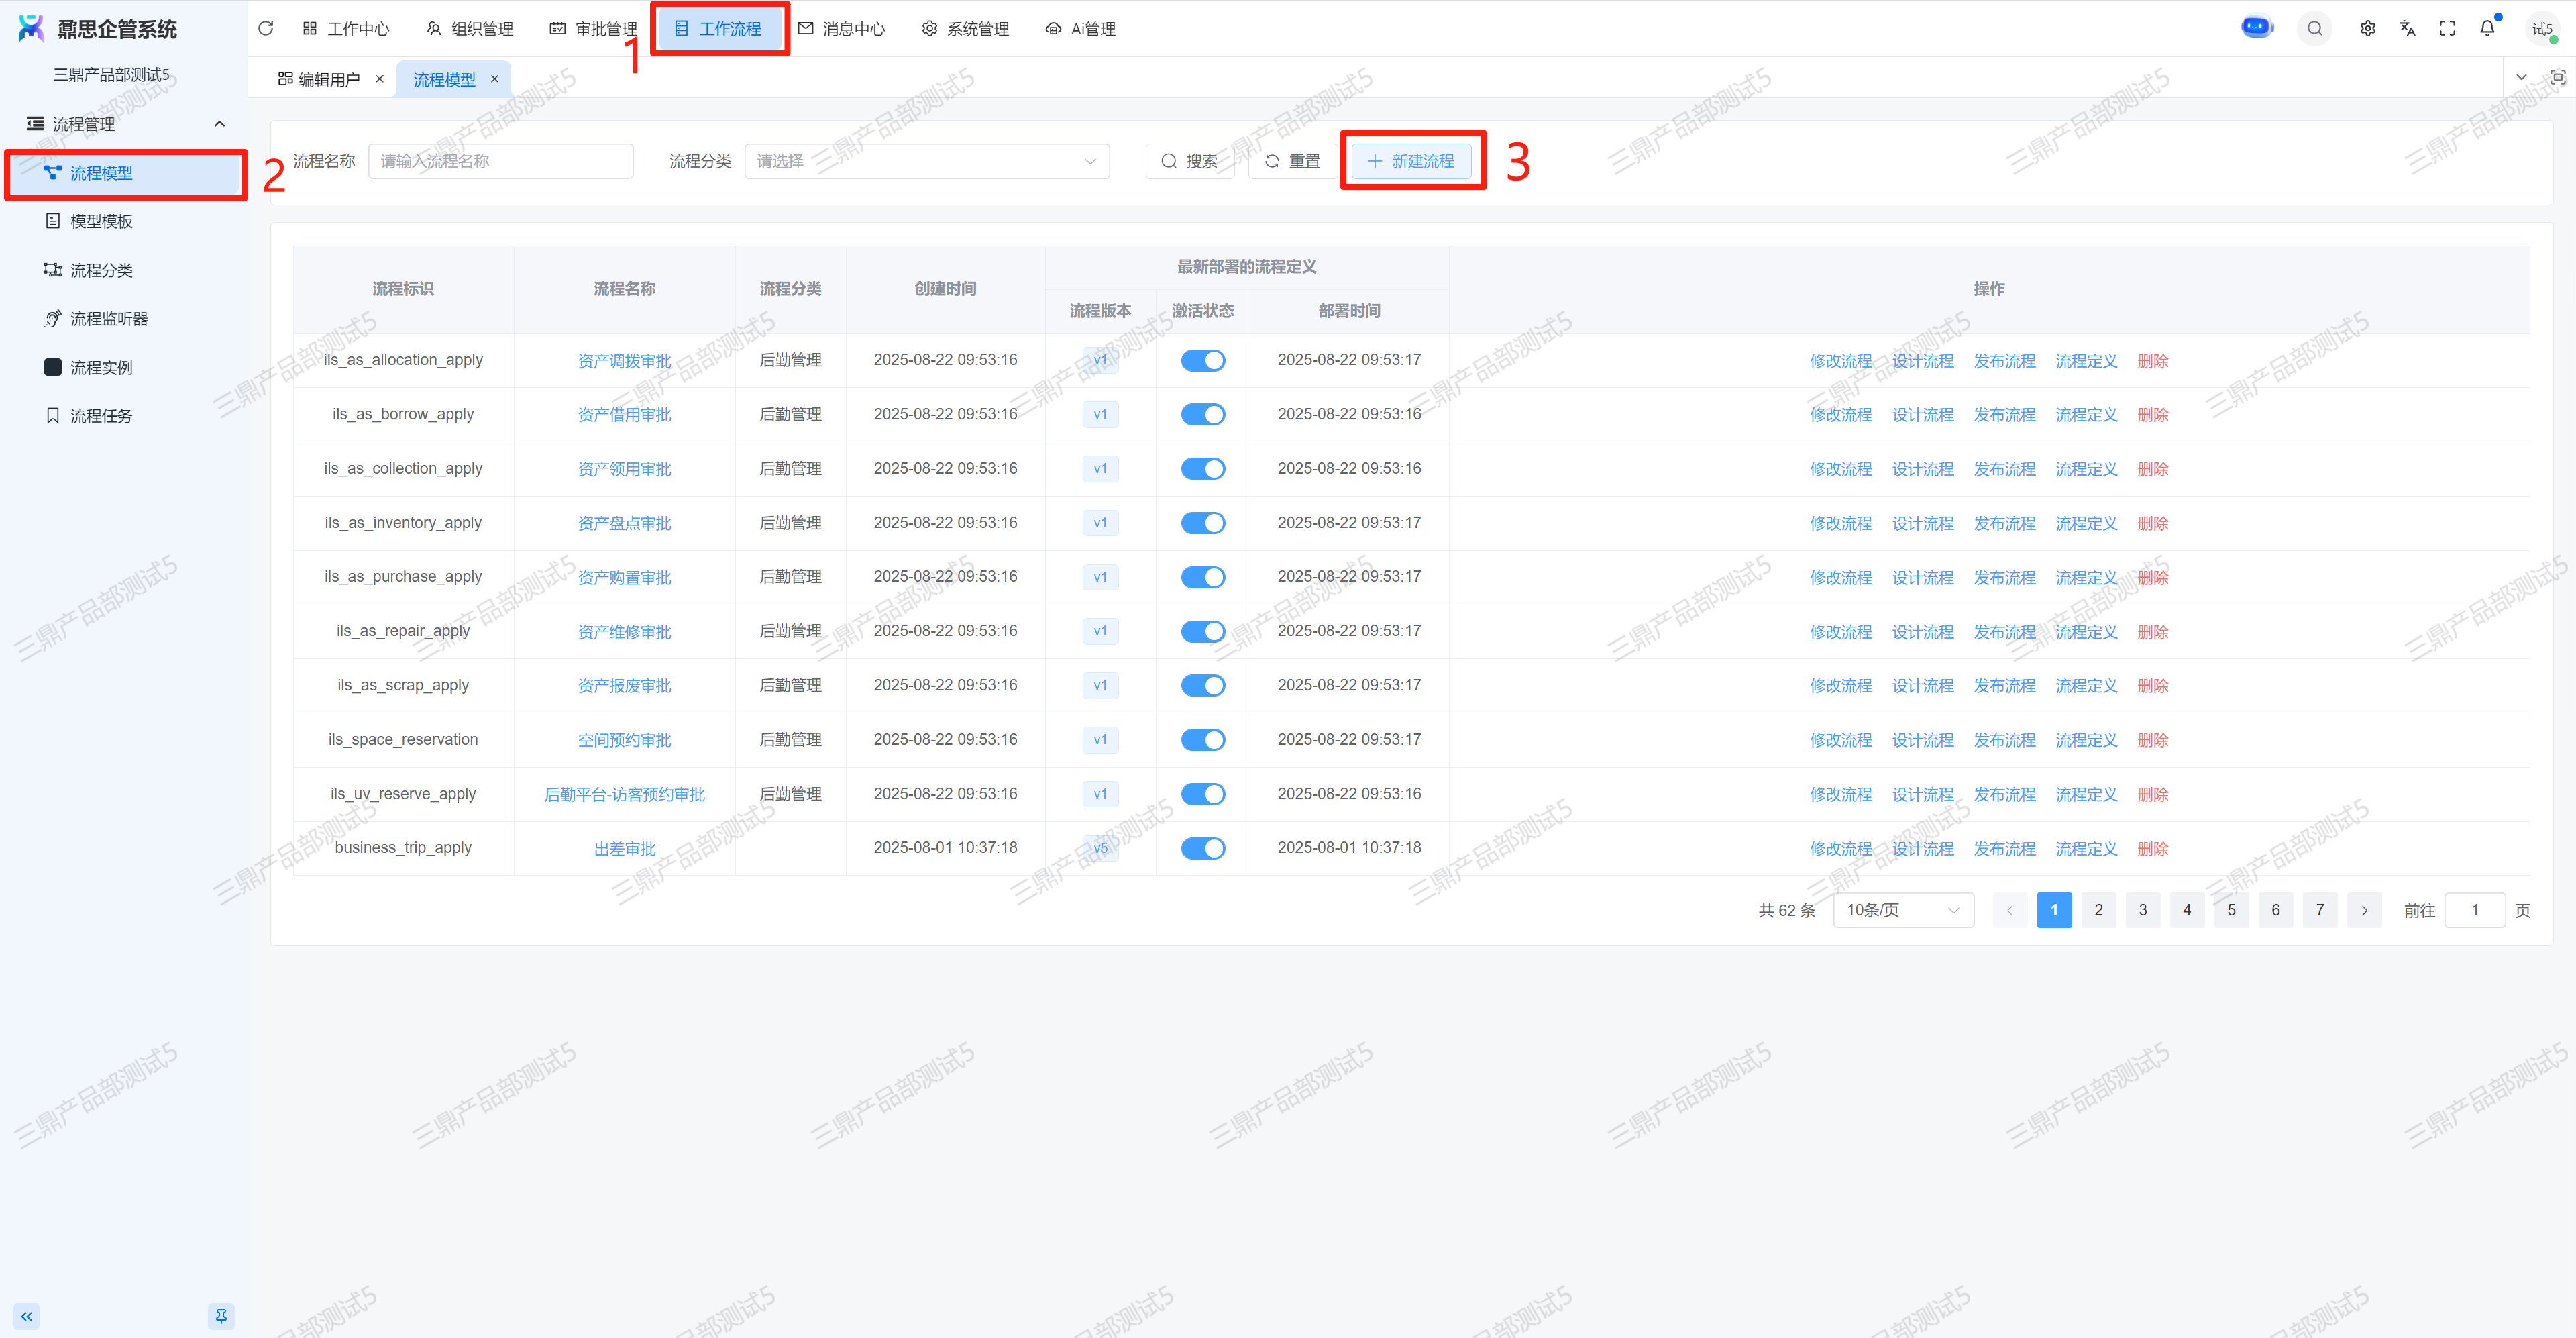Viewport: 2576px width, 1338px height.
Task: Disable activation switch for 资产维修审批
Action: coord(1202,631)
